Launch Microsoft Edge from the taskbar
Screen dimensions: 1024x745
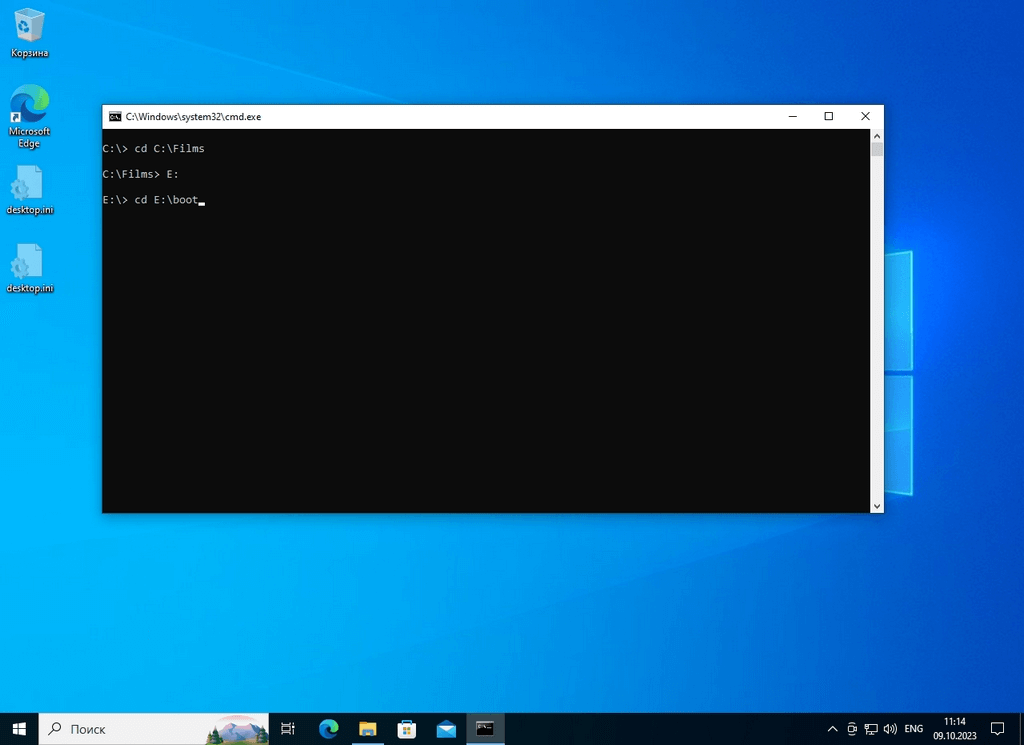point(328,729)
